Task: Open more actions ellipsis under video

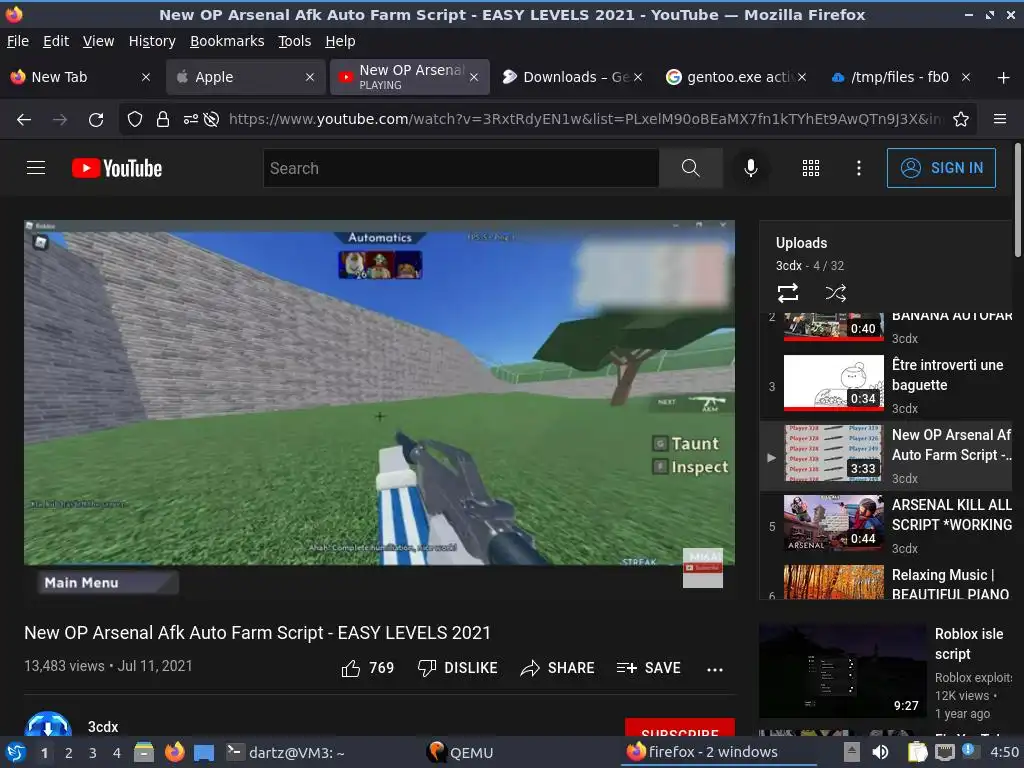Action: 715,669
